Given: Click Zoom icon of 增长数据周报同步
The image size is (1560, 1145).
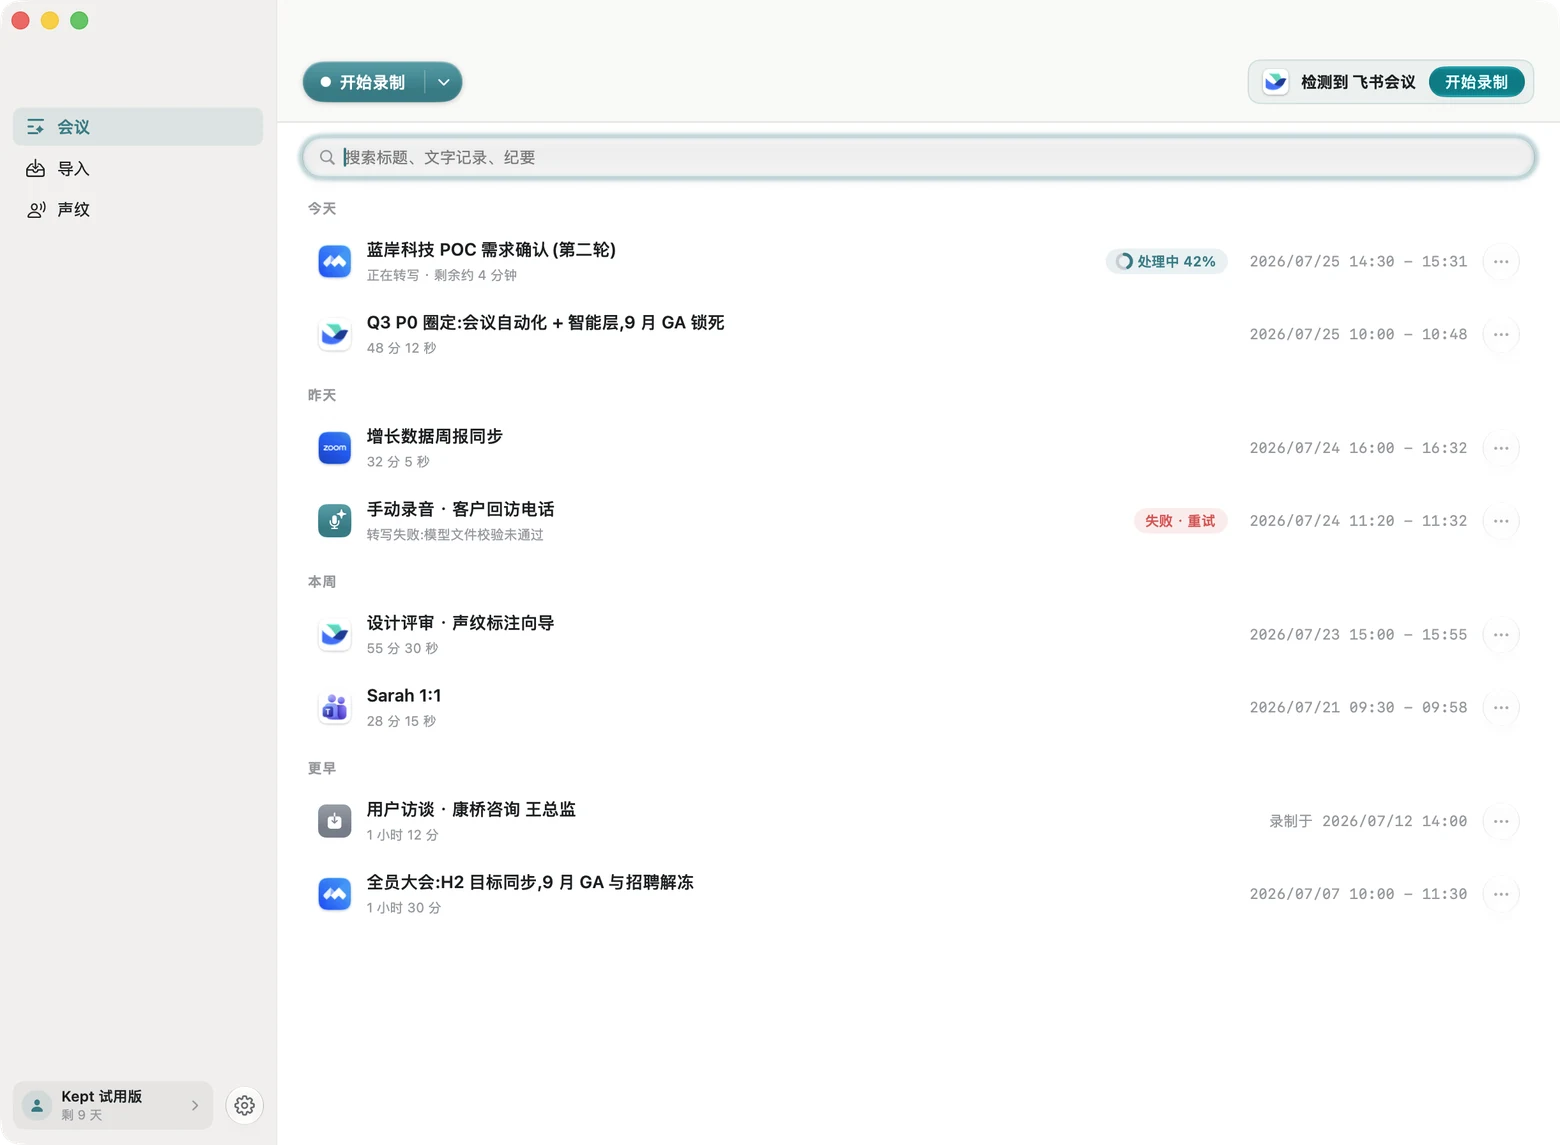Looking at the screenshot, I should click(x=334, y=448).
